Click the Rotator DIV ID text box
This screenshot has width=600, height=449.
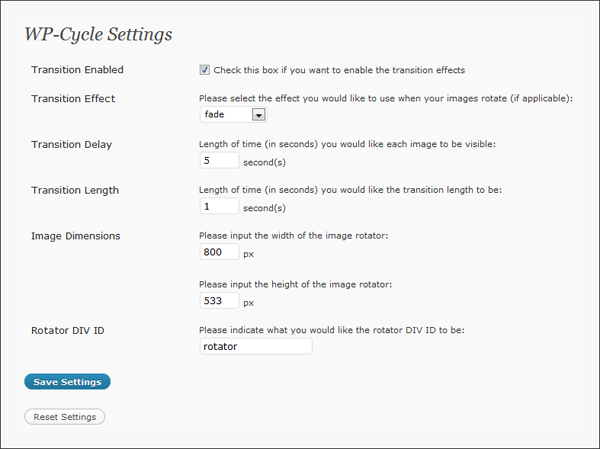tap(256, 346)
